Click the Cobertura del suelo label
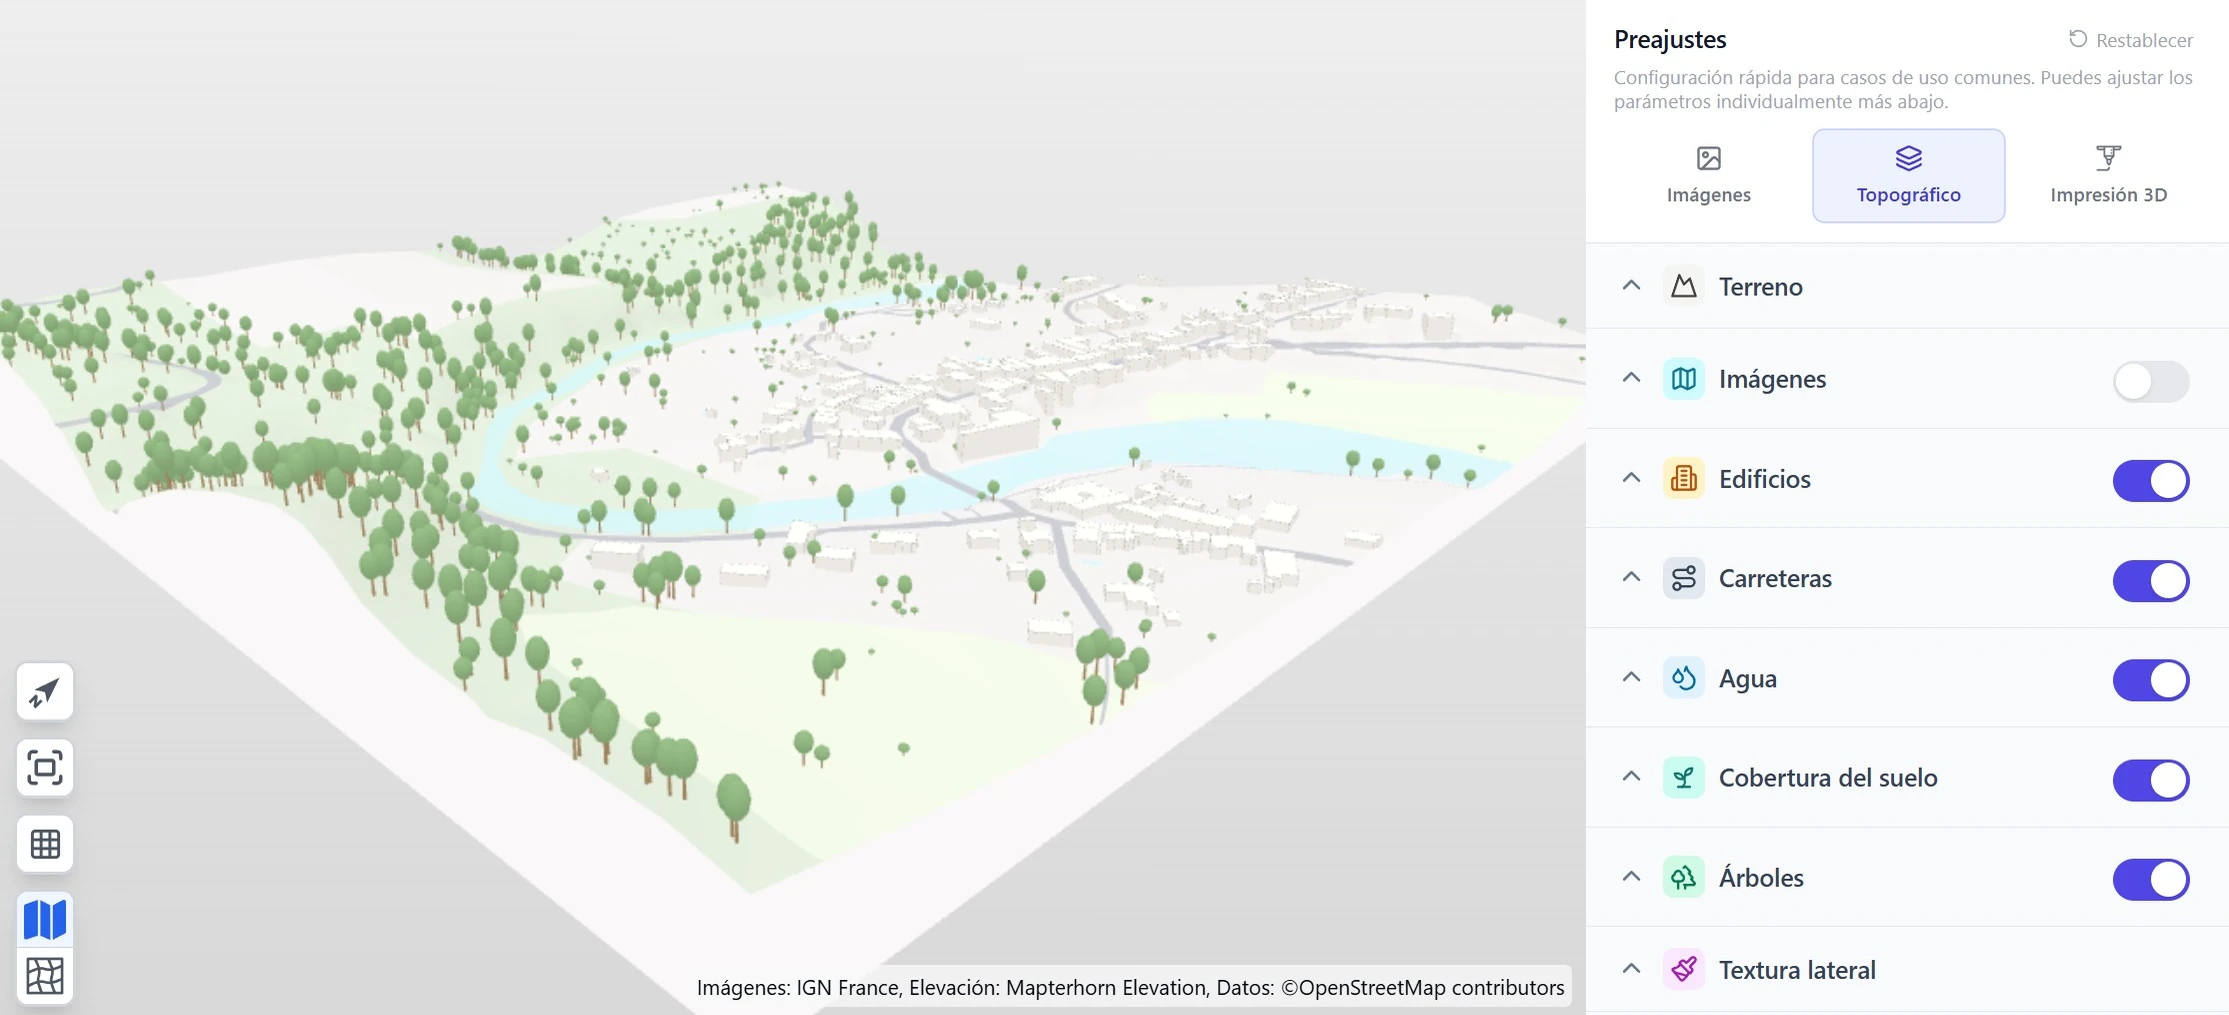This screenshot has width=2229, height=1015. (x=1828, y=777)
